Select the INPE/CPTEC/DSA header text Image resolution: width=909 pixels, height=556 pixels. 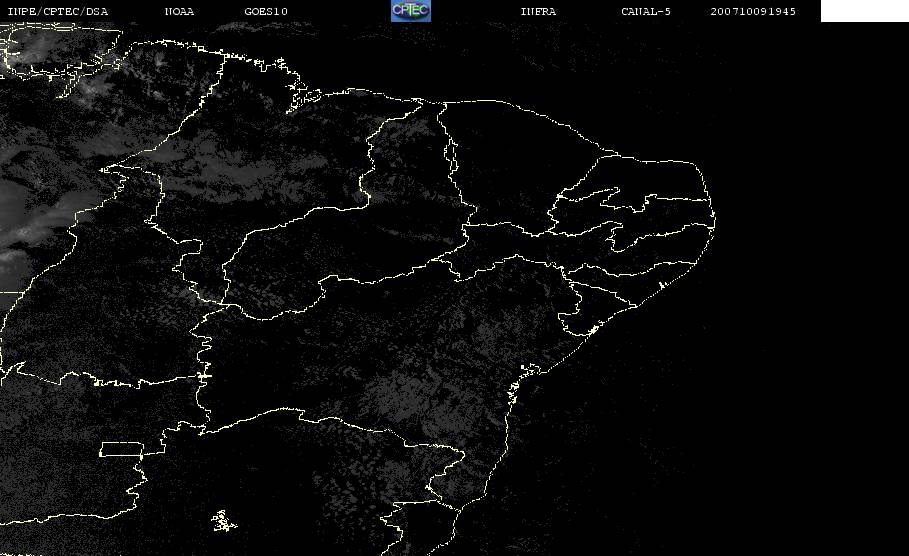coord(58,12)
